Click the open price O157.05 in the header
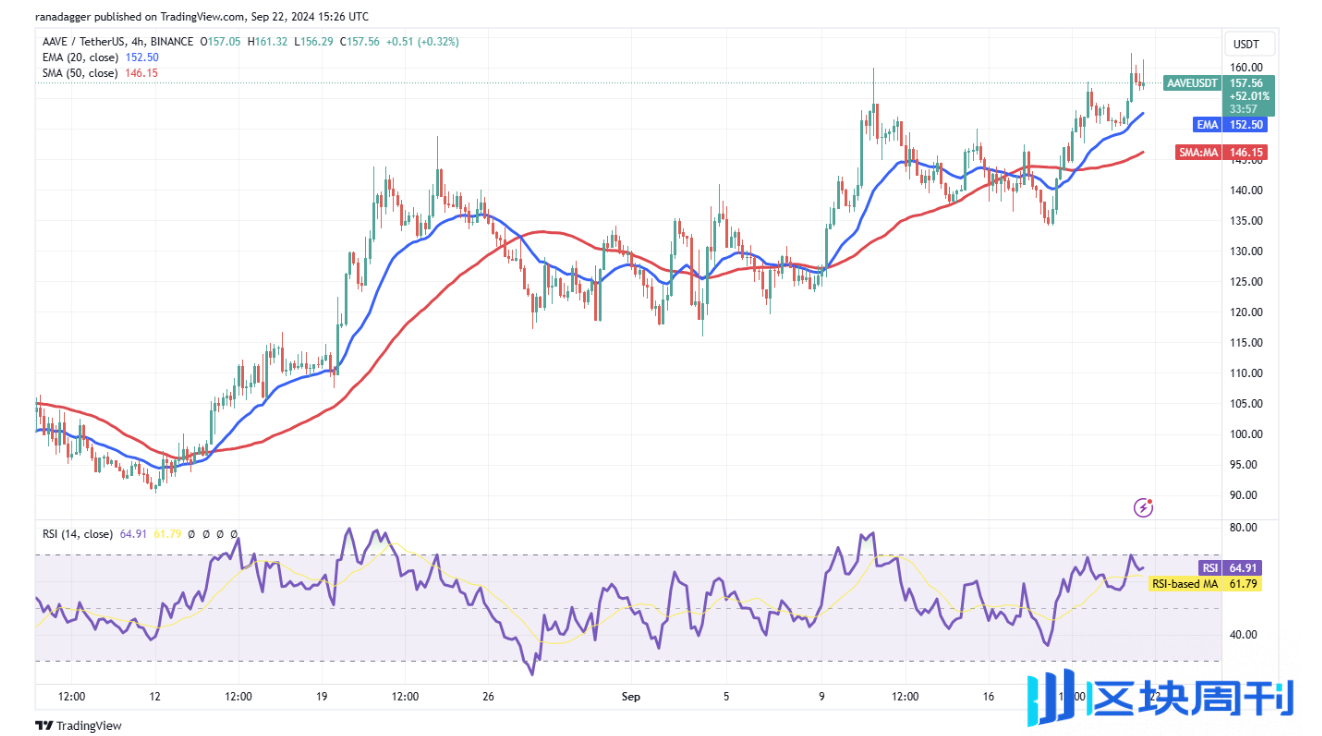This screenshot has height=736, width=1322. tap(221, 42)
